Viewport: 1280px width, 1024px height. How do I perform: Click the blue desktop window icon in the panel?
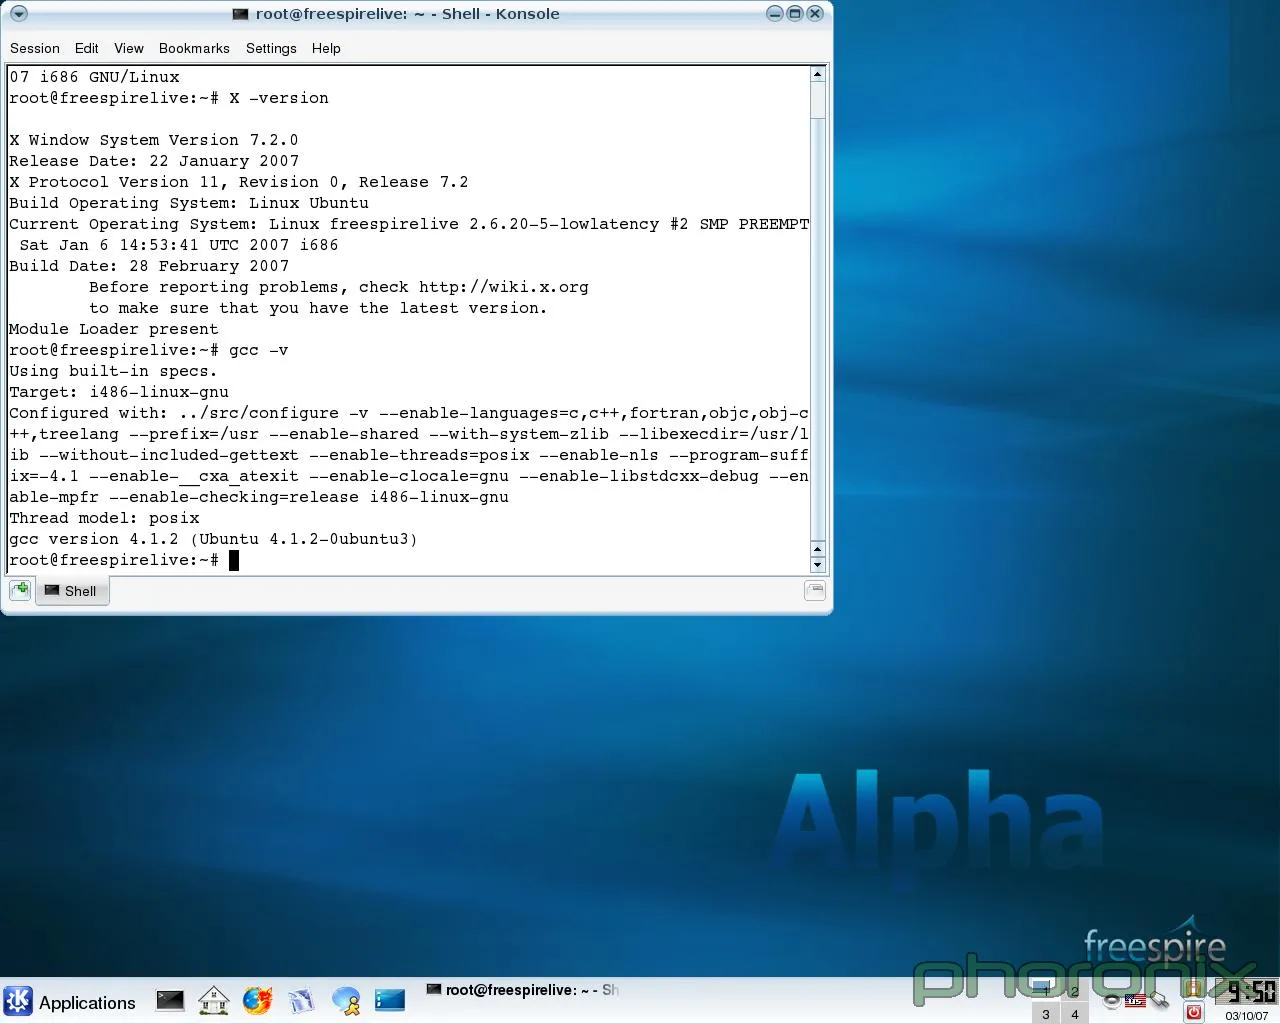[390, 999]
